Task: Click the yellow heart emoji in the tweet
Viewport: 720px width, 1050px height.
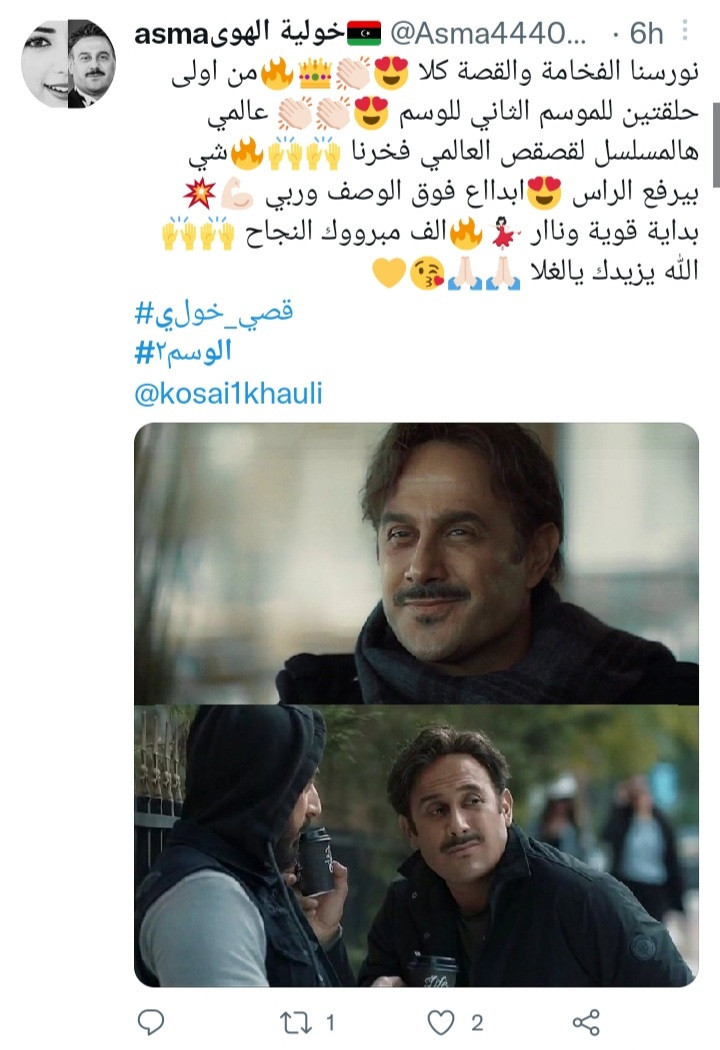Action: pos(389,273)
